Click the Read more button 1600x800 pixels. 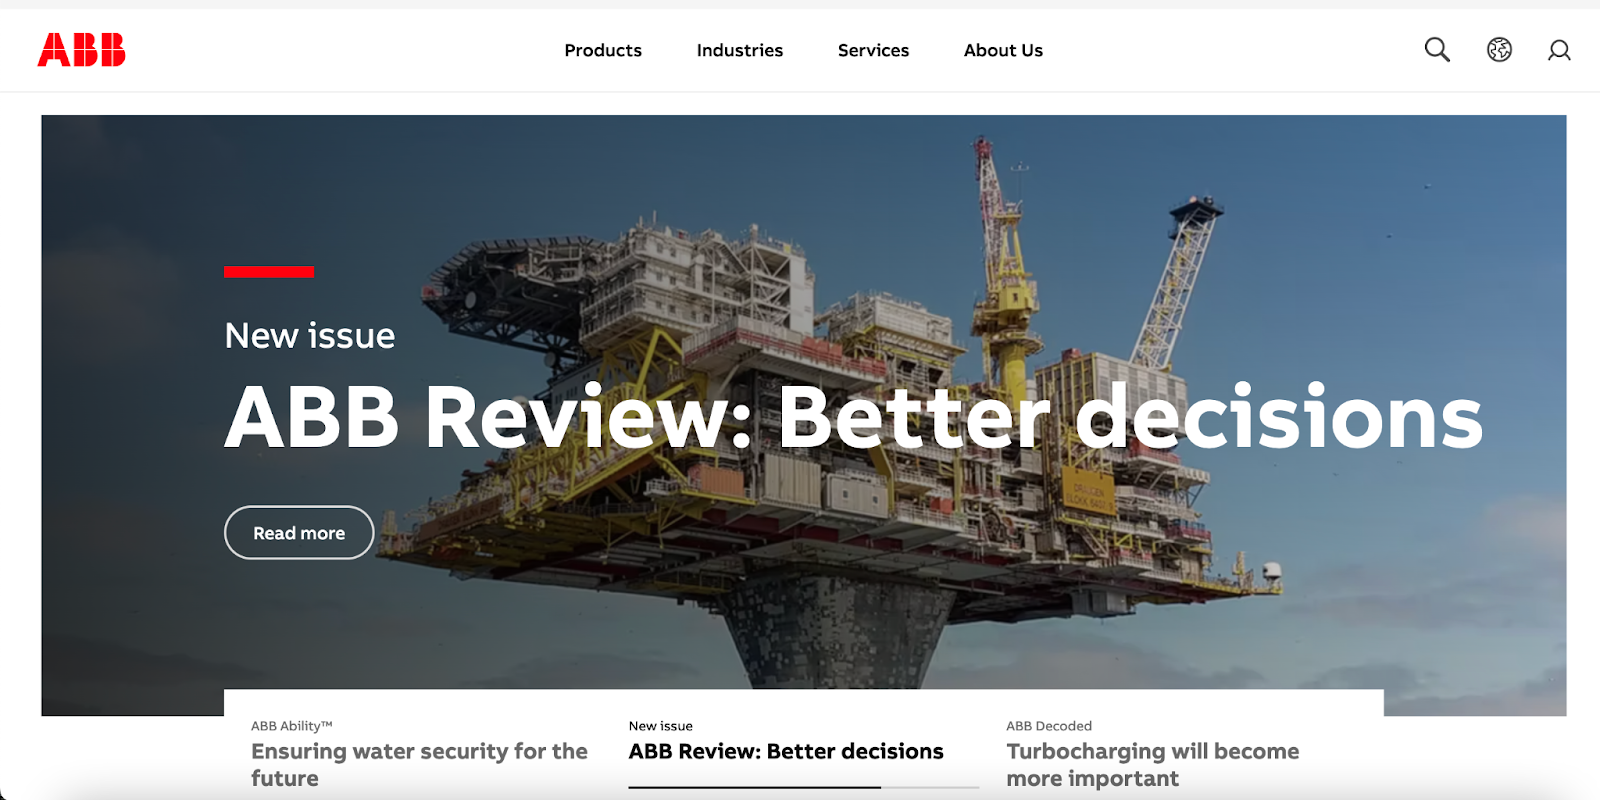299,533
